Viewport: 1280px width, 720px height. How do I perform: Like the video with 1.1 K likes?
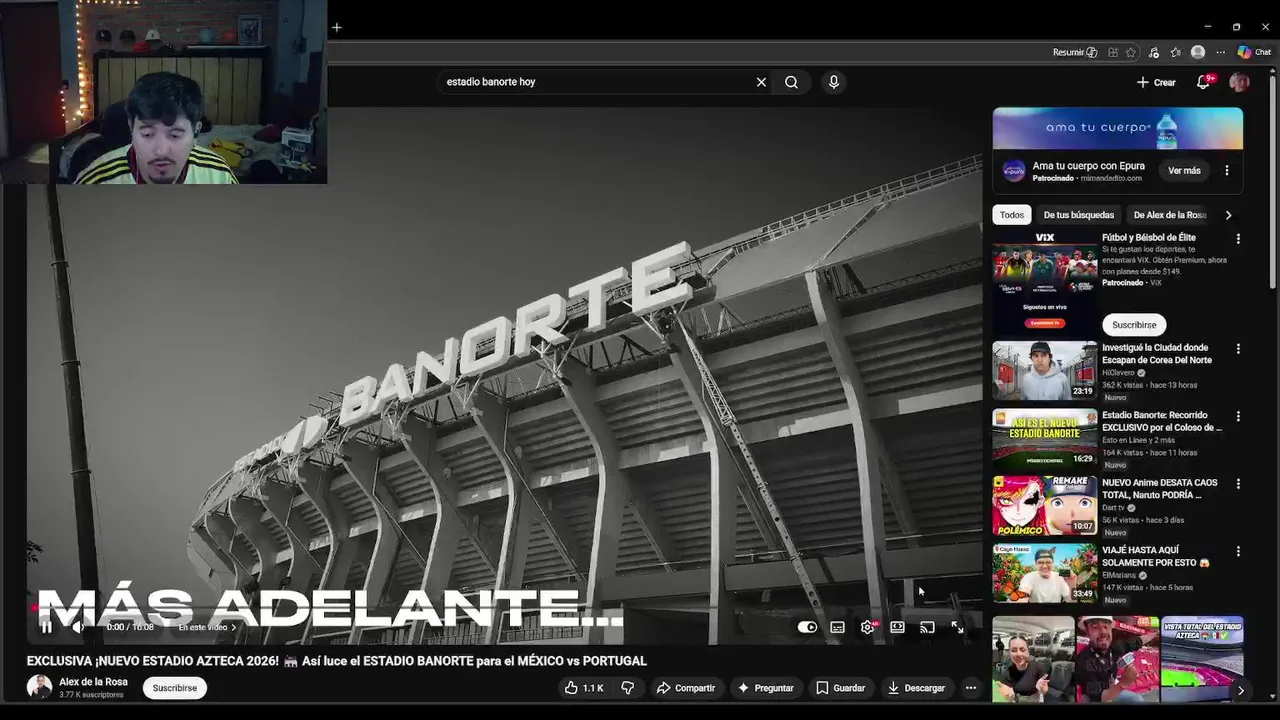point(583,688)
